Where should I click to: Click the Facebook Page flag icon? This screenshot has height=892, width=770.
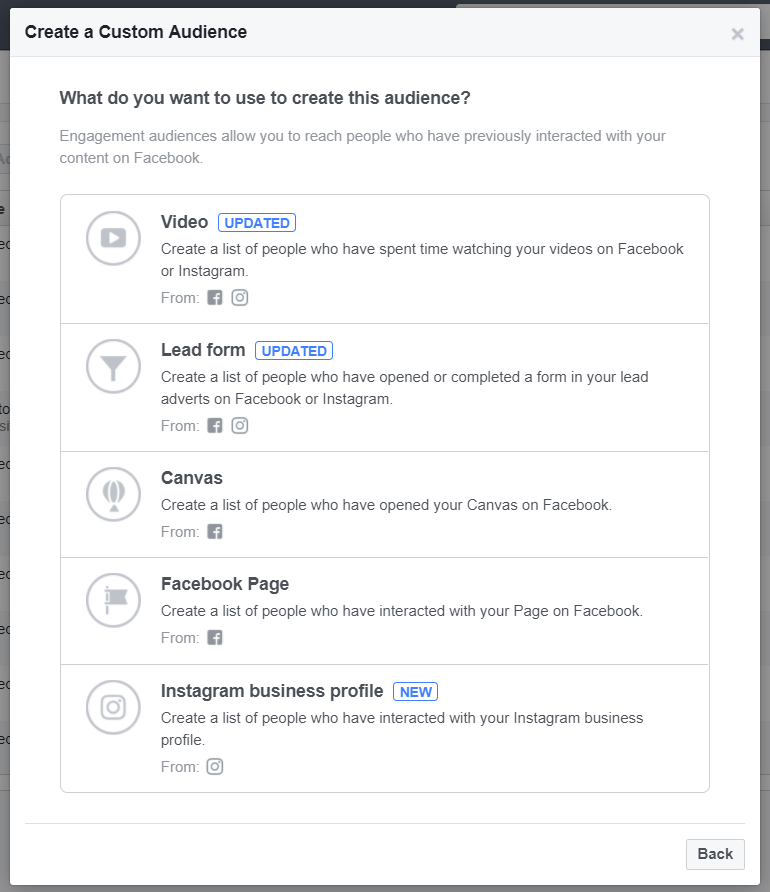pyautogui.click(x=113, y=599)
